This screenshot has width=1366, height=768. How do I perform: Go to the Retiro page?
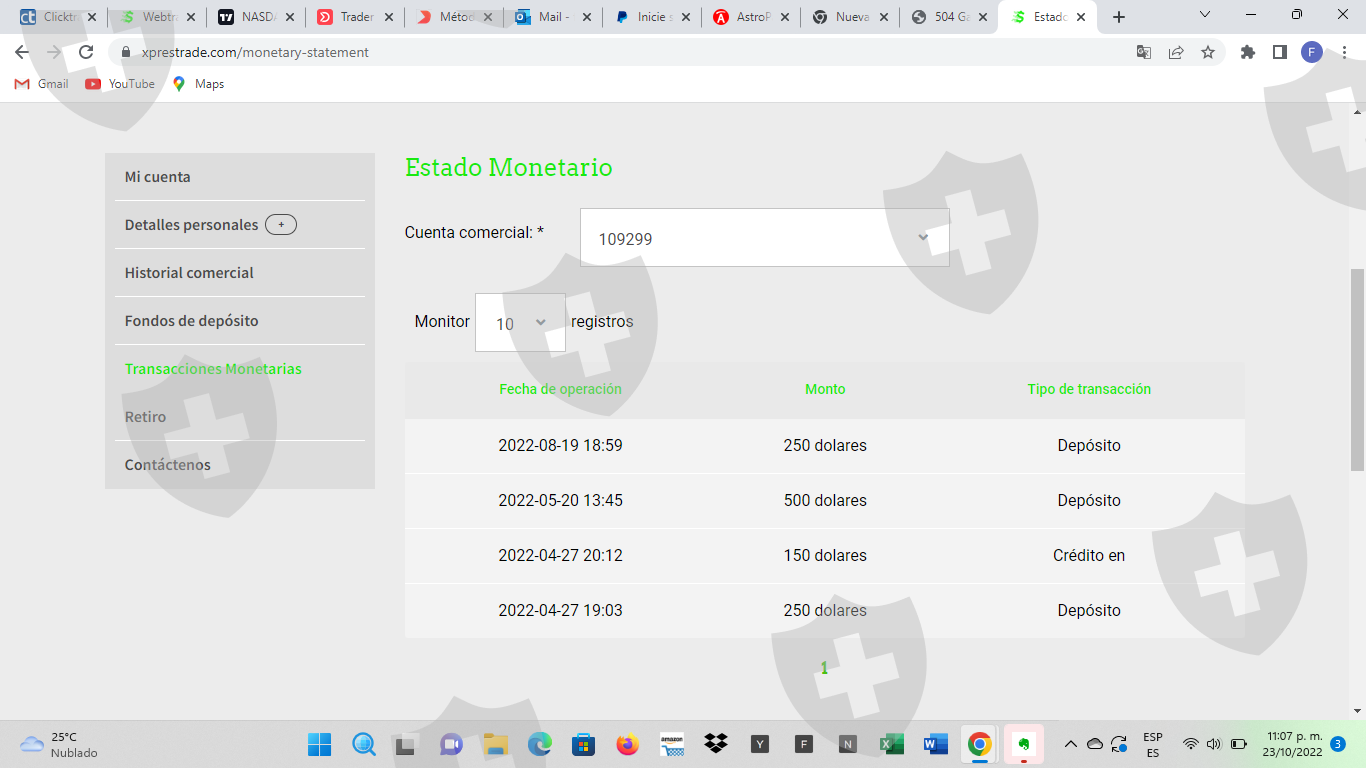[x=145, y=417]
